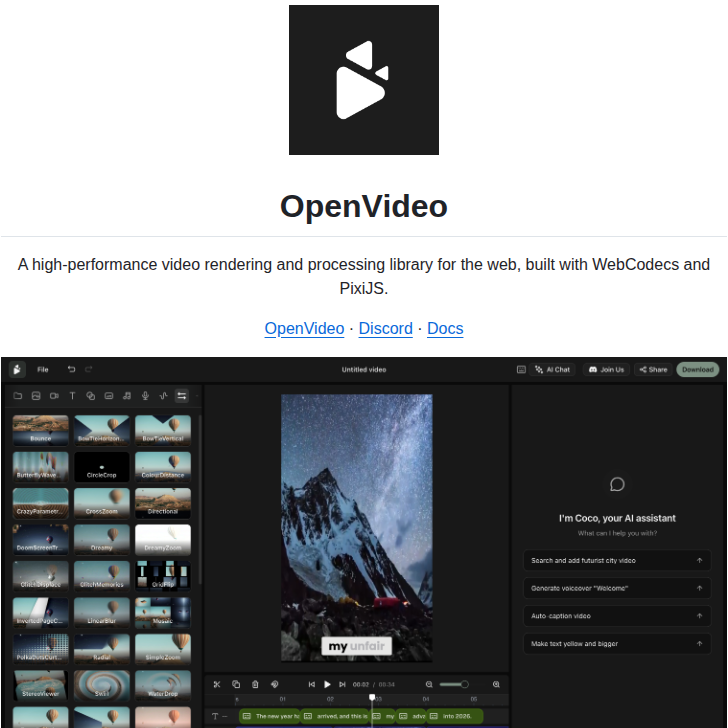Open the images tab icon
The height and width of the screenshot is (728, 728).
36,396
